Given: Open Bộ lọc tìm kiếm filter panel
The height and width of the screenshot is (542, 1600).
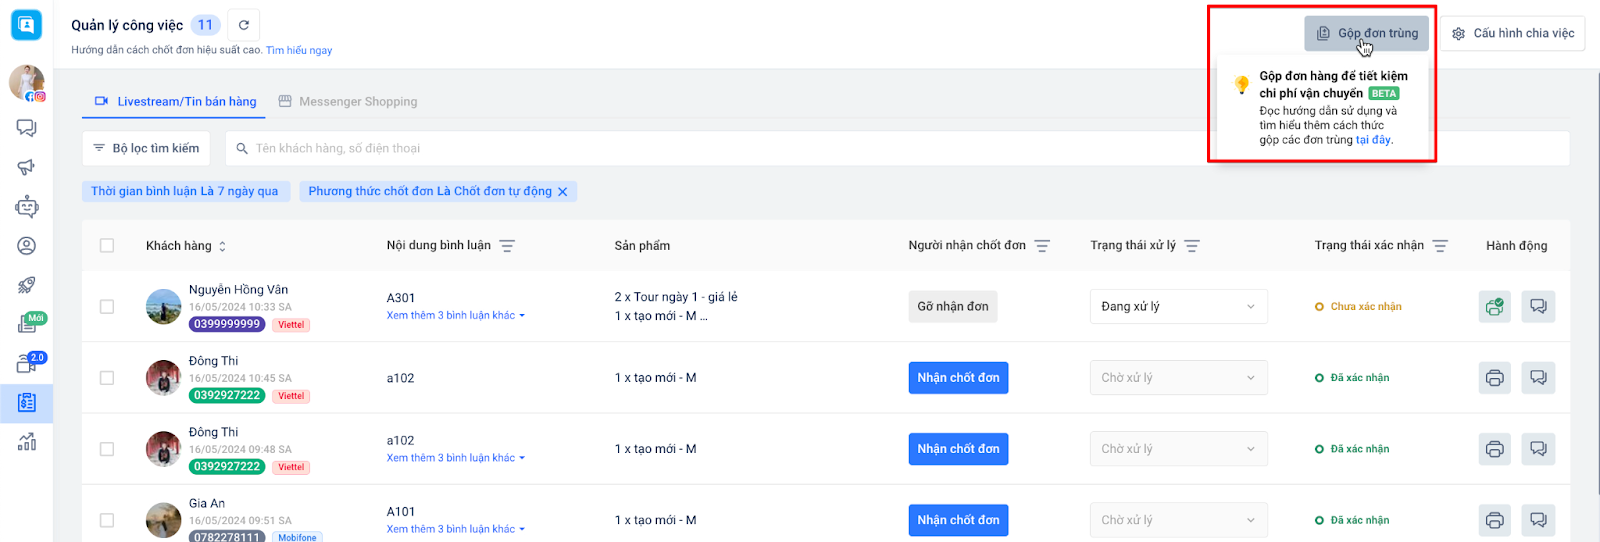Looking at the screenshot, I should tap(146, 148).
